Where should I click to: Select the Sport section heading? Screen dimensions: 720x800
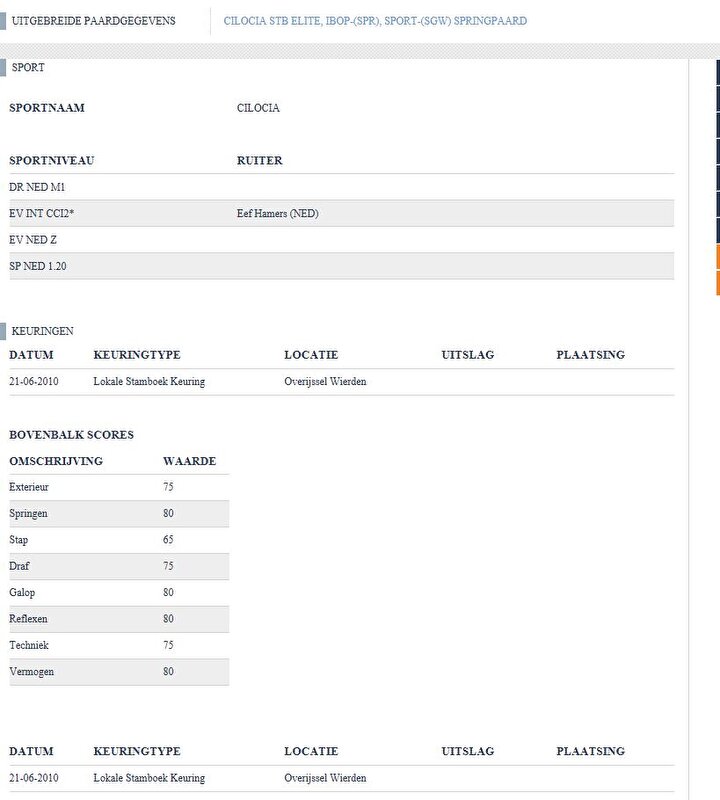[28, 68]
